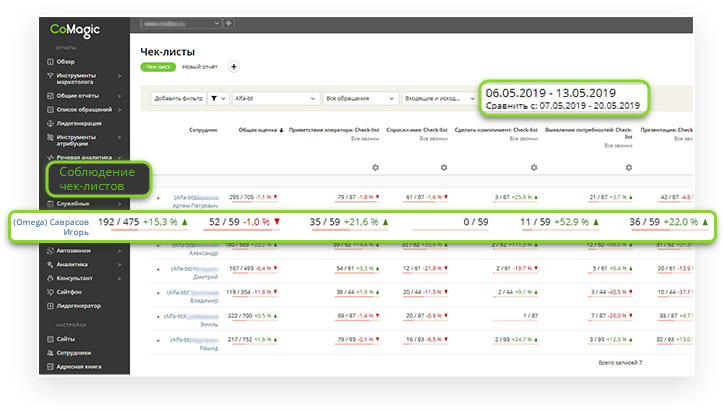Open the Alfa-bt dropdown
The width and height of the screenshot is (724, 412).
coord(275,98)
